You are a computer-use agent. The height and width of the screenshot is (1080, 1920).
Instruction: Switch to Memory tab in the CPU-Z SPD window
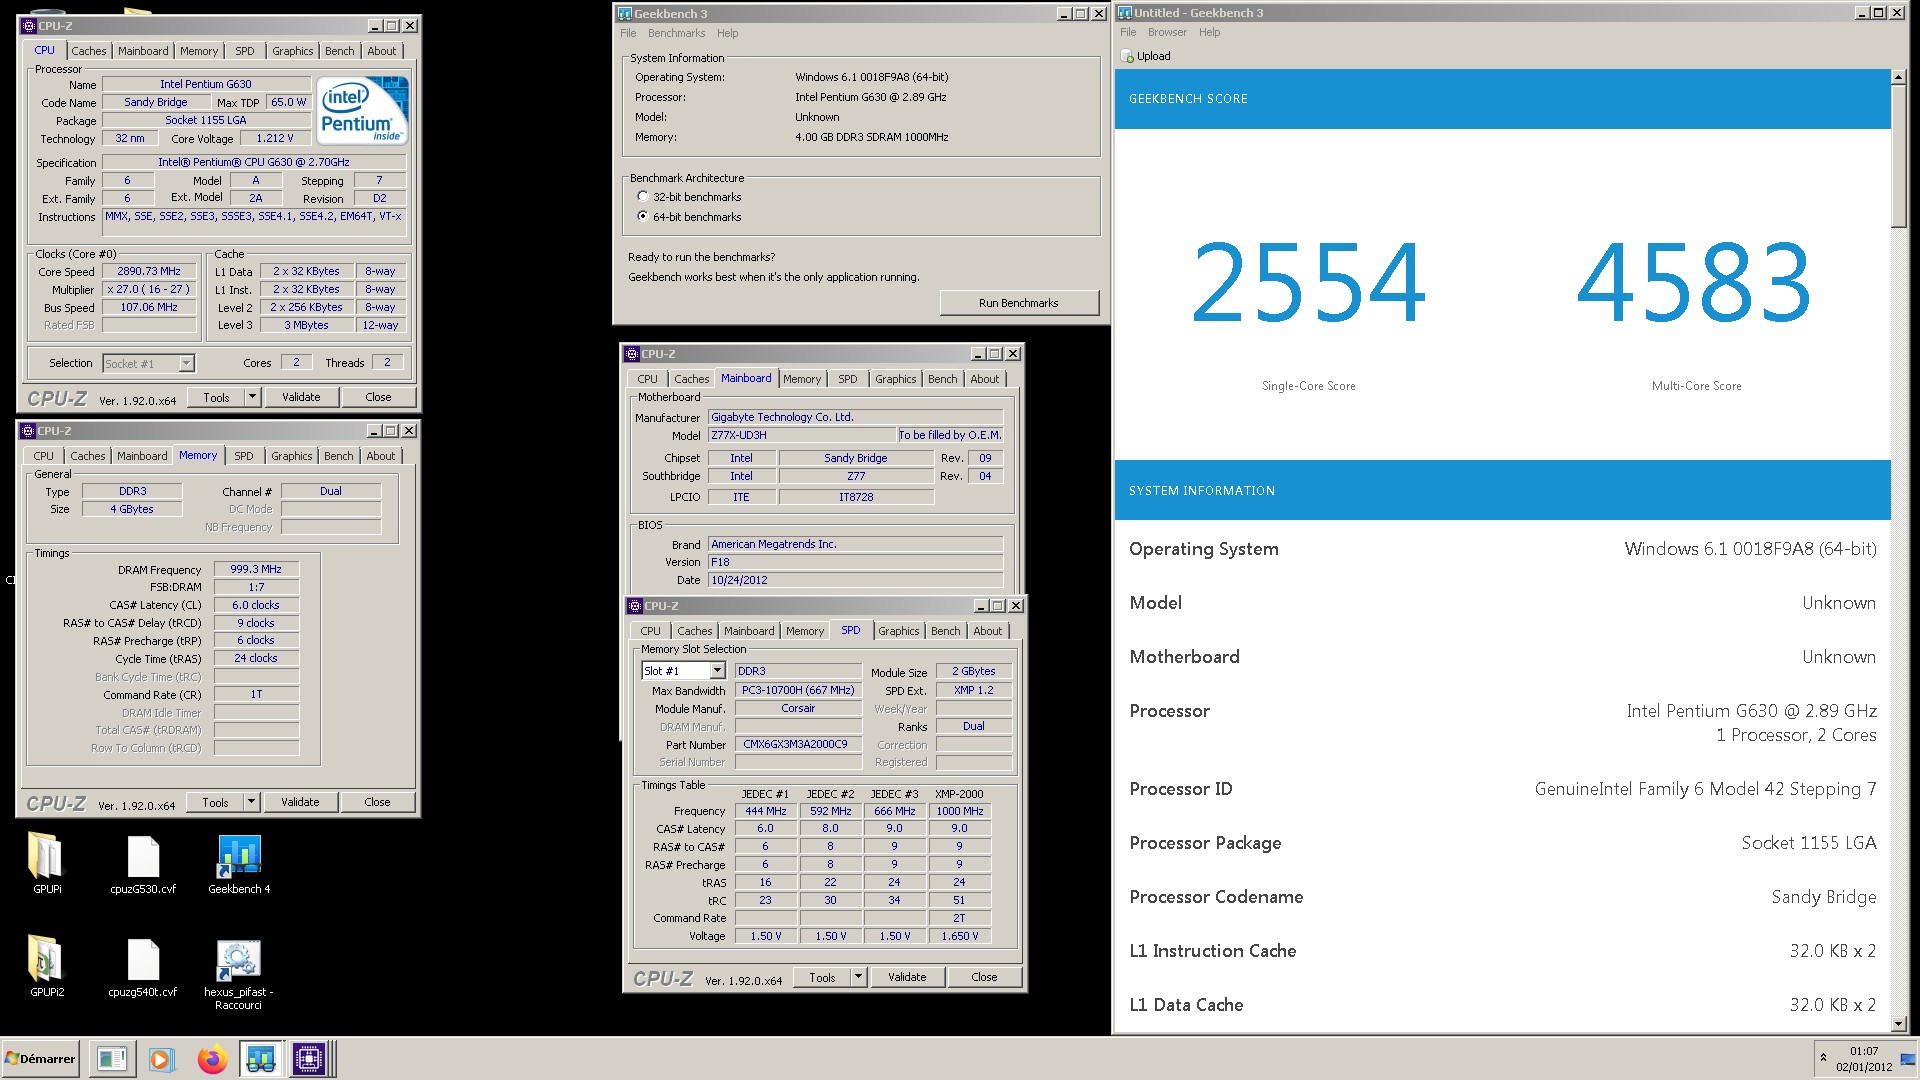point(805,631)
